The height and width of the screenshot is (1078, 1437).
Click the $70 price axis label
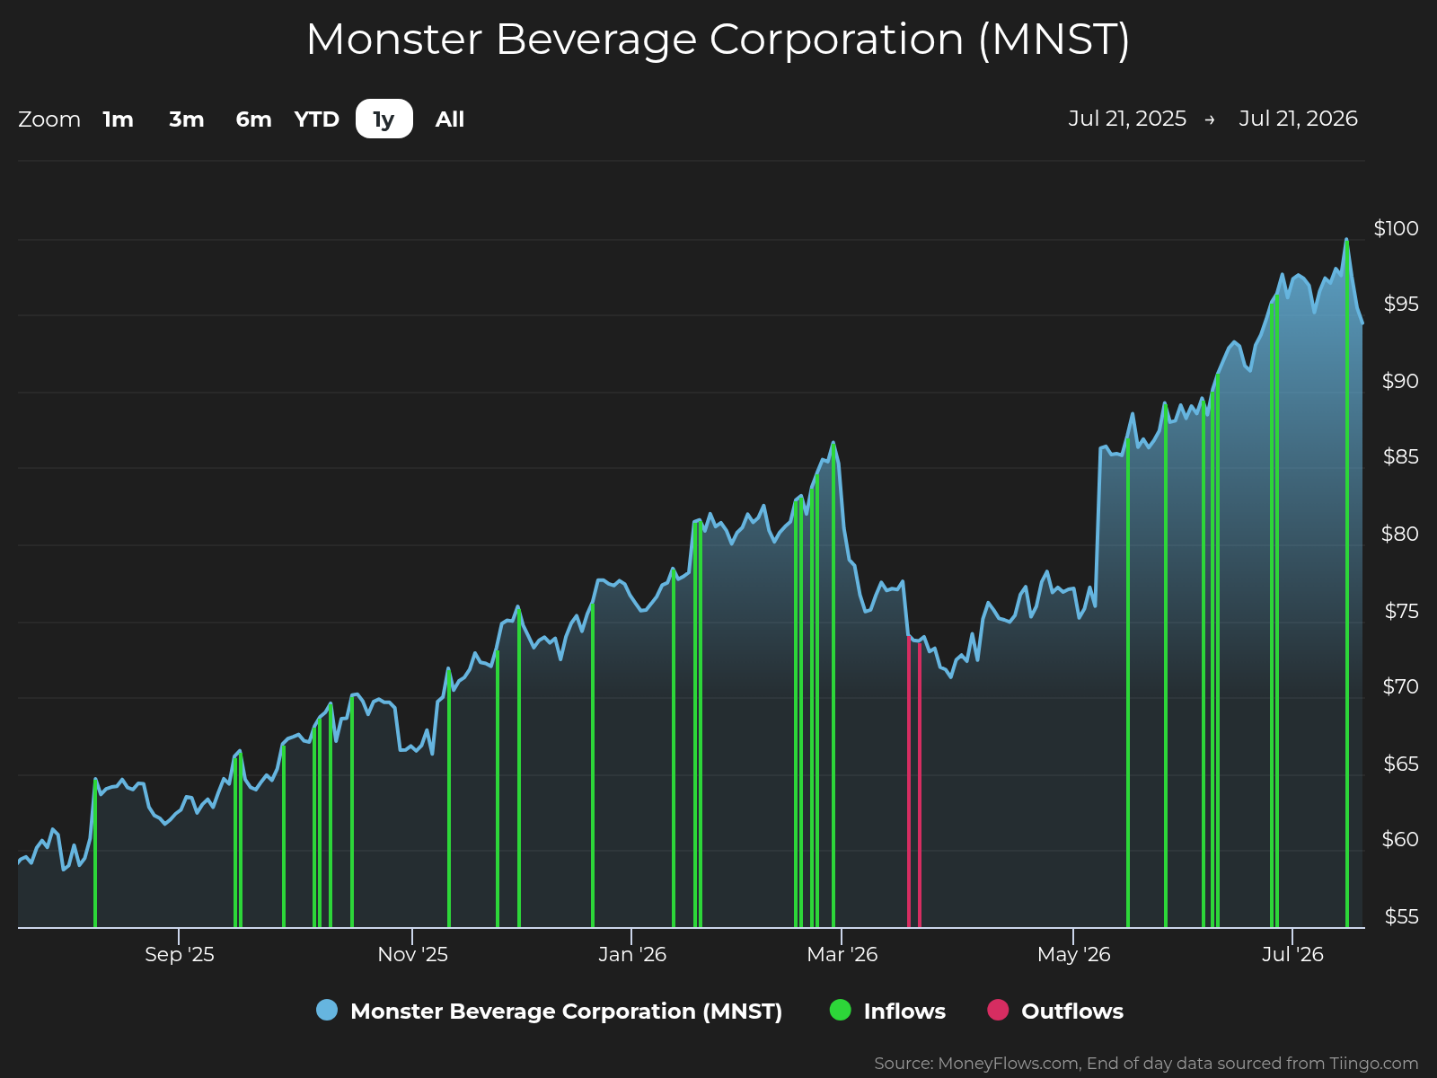click(x=1401, y=687)
